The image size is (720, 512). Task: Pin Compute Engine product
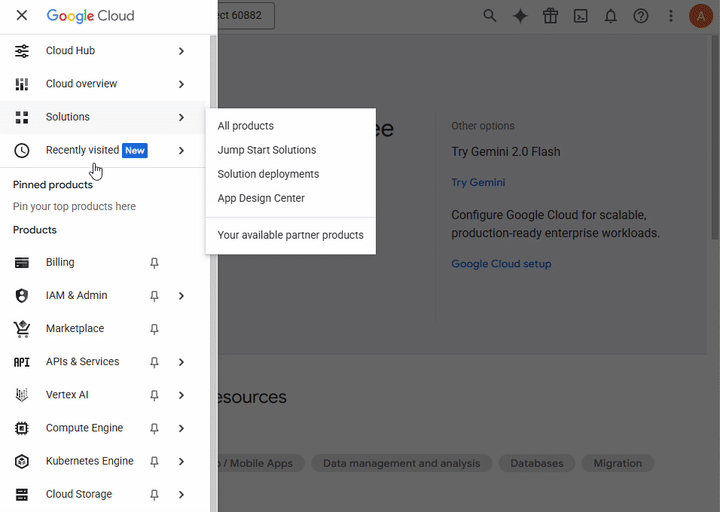[154, 428]
